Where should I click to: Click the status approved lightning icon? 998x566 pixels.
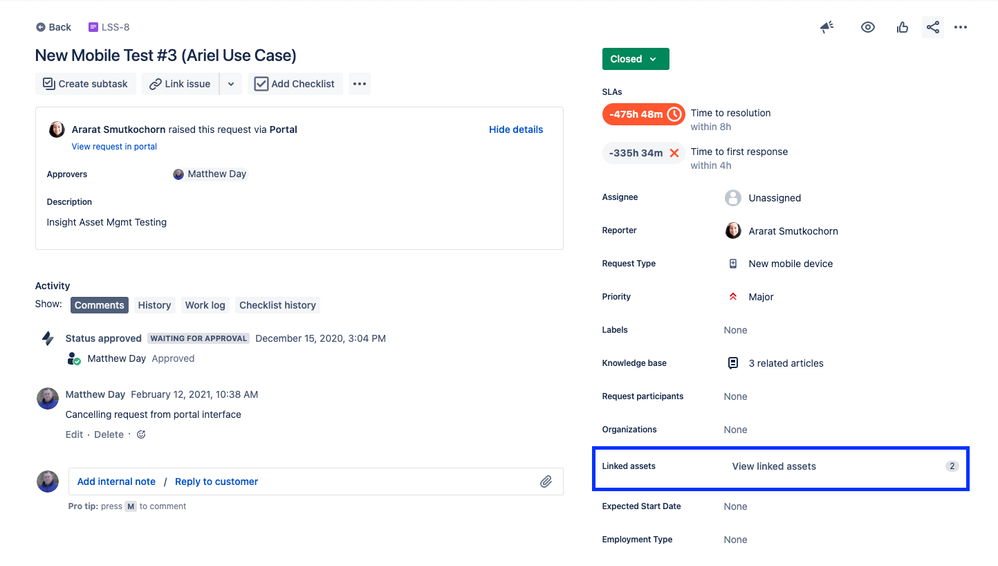click(x=48, y=338)
